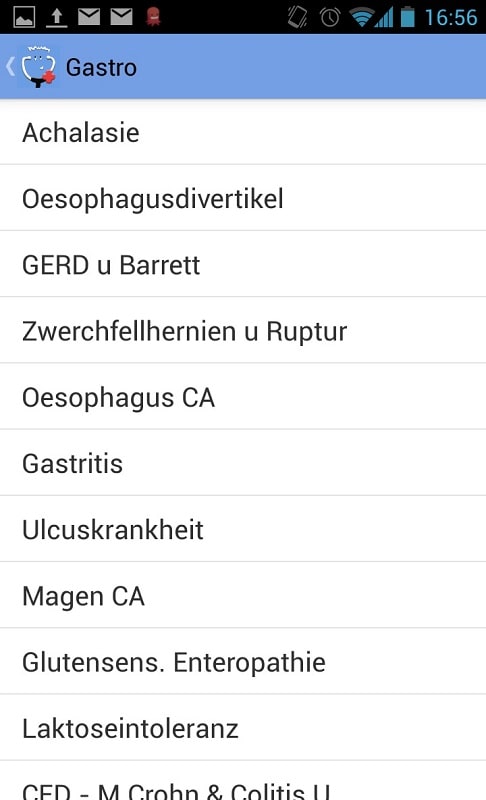Open Ulcuskrankheit list item
The width and height of the screenshot is (486, 800).
(243, 529)
